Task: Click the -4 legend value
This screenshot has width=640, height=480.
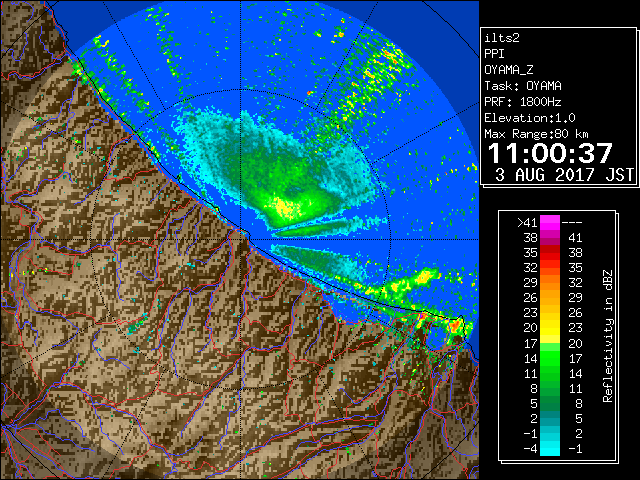Action: (x=530, y=448)
